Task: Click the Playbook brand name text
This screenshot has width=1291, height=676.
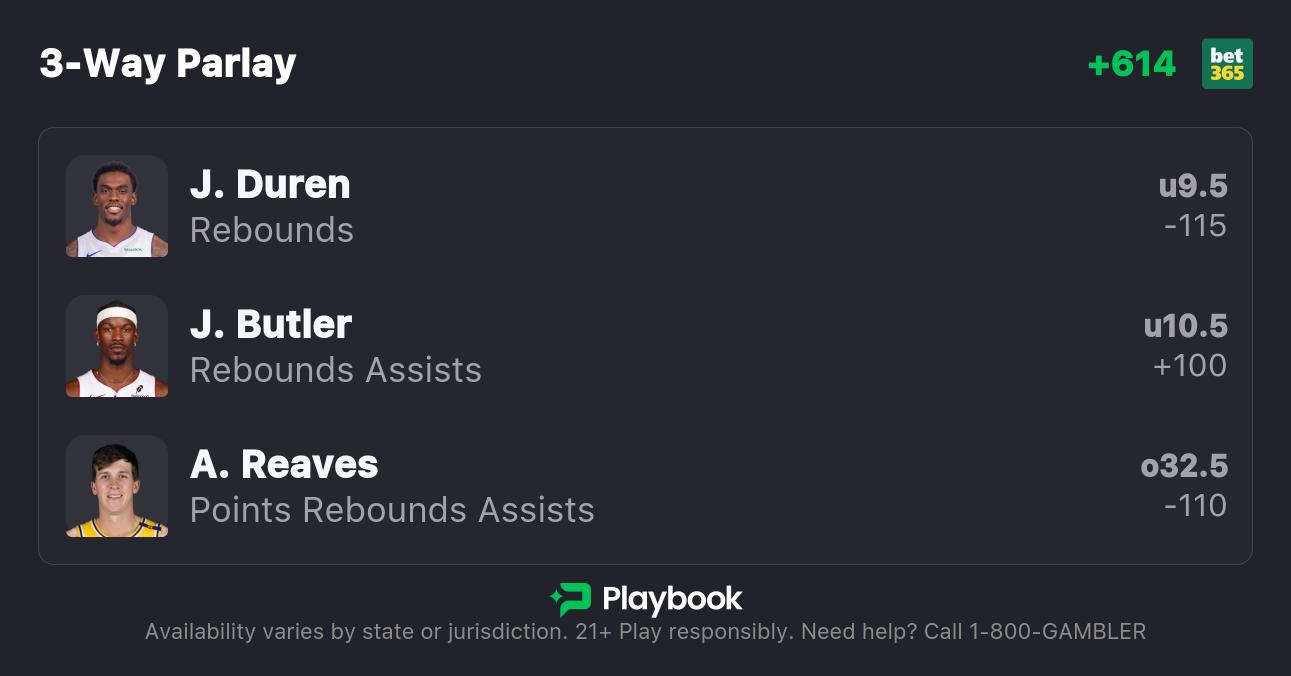Action: pos(672,599)
